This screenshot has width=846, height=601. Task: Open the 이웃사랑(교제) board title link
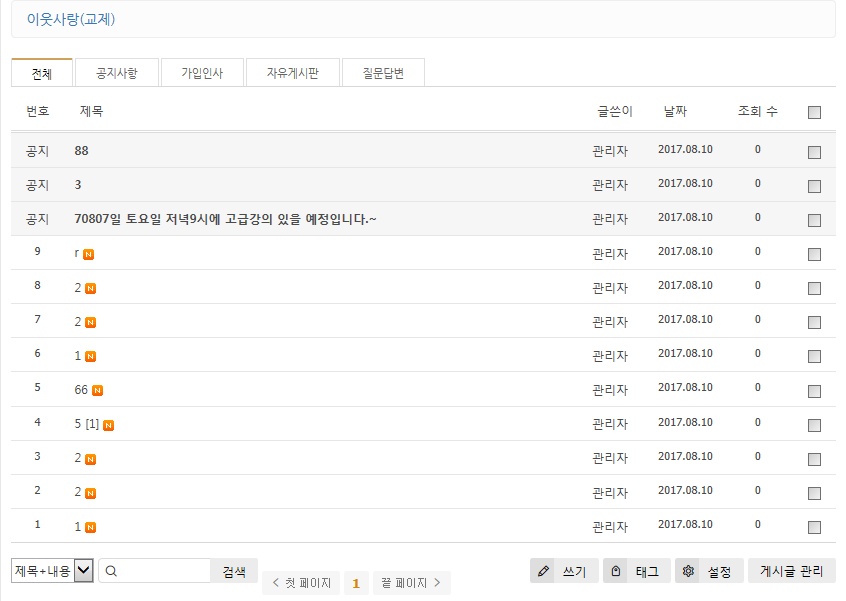(x=71, y=19)
